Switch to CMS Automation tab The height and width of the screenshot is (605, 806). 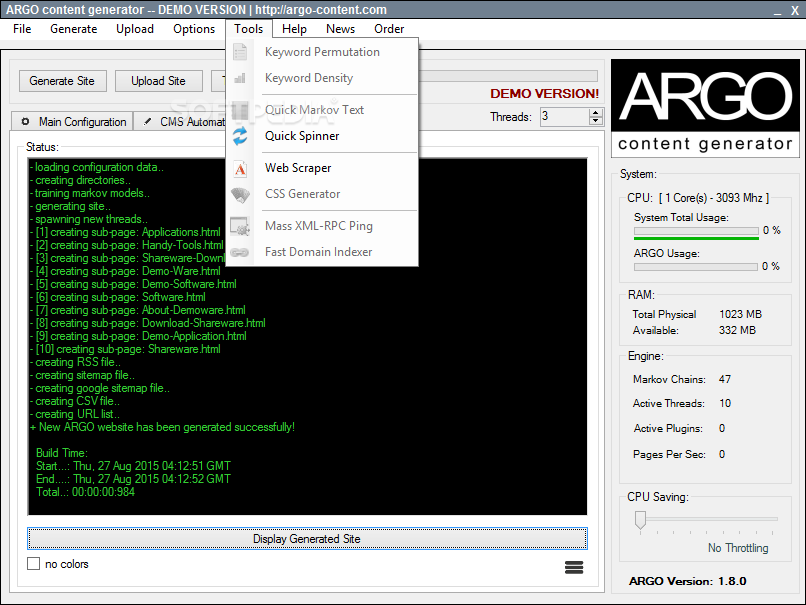pyautogui.click(x=180, y=122)
